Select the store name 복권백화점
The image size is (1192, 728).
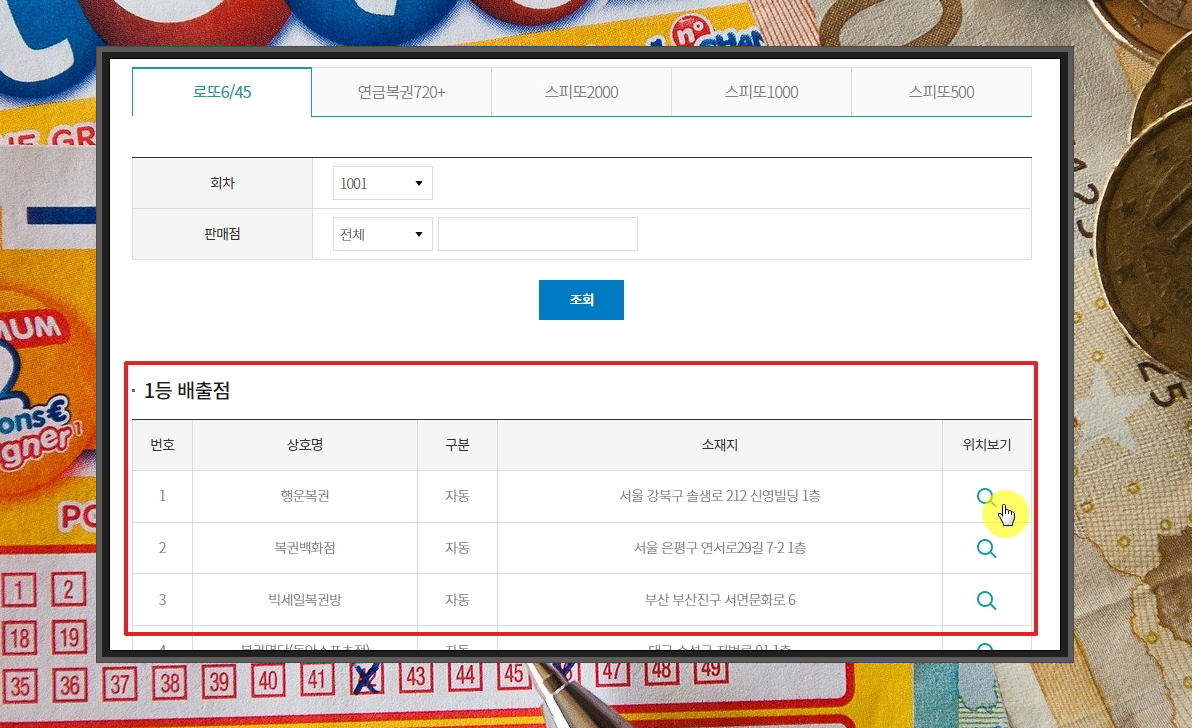point(305,547)
